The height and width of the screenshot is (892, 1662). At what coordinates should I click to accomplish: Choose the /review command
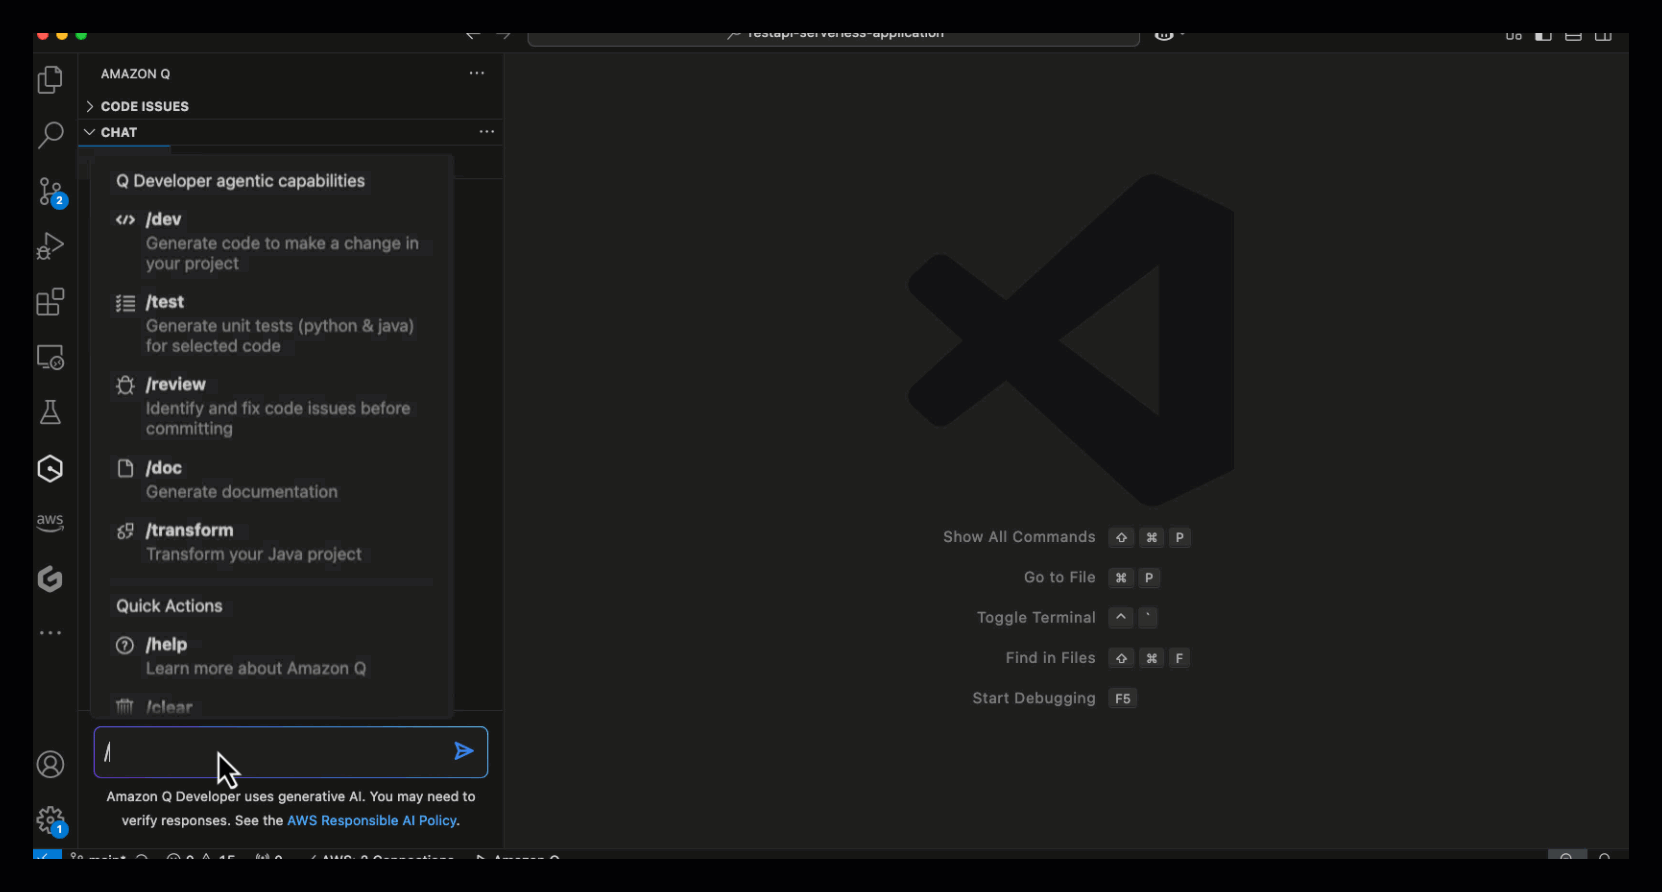[272, 406]
